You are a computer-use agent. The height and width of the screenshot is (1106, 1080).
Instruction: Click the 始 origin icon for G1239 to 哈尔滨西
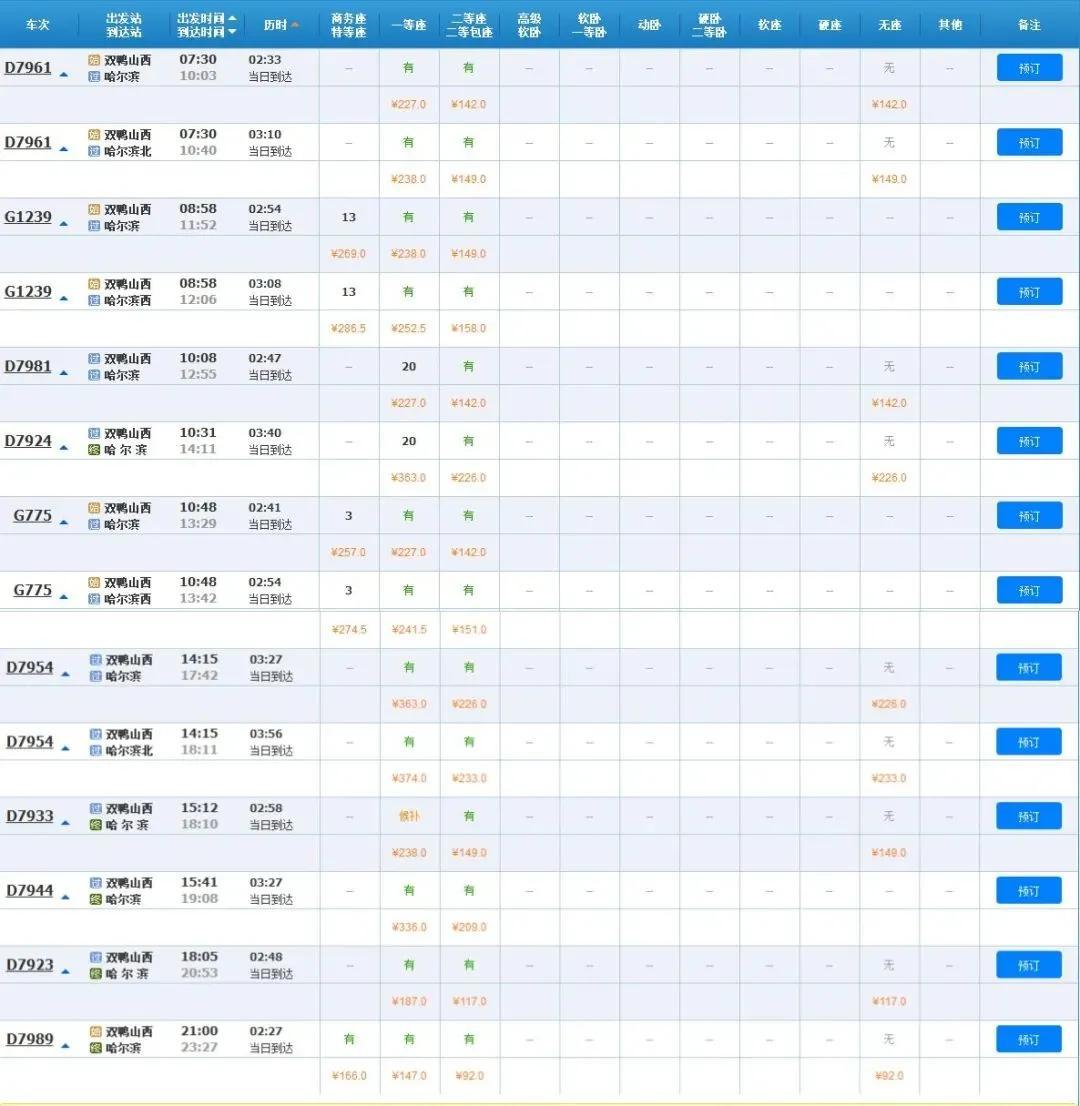point(95,284)
